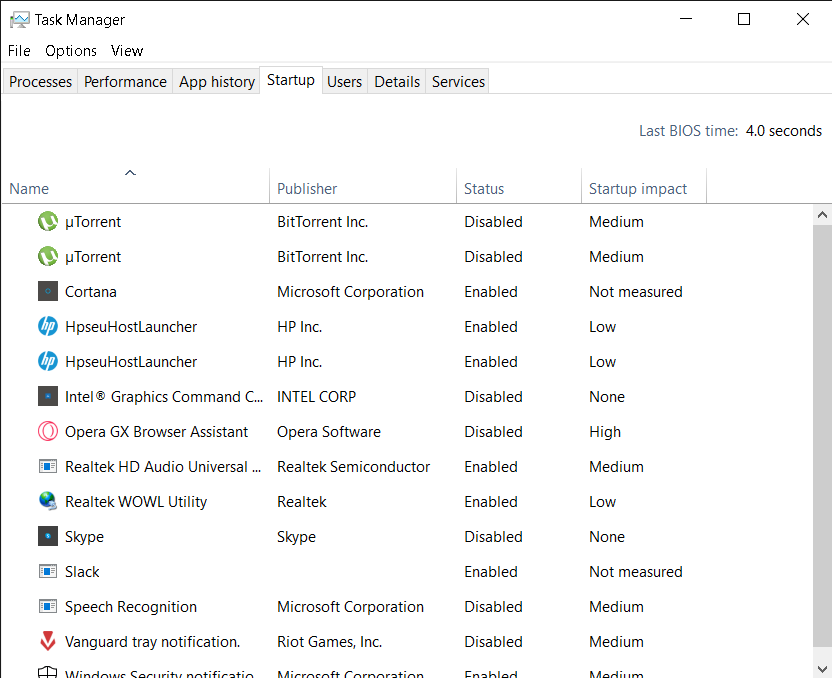Select the Speech Recognition entry name
832x678 pixels.
click(131, 607)
